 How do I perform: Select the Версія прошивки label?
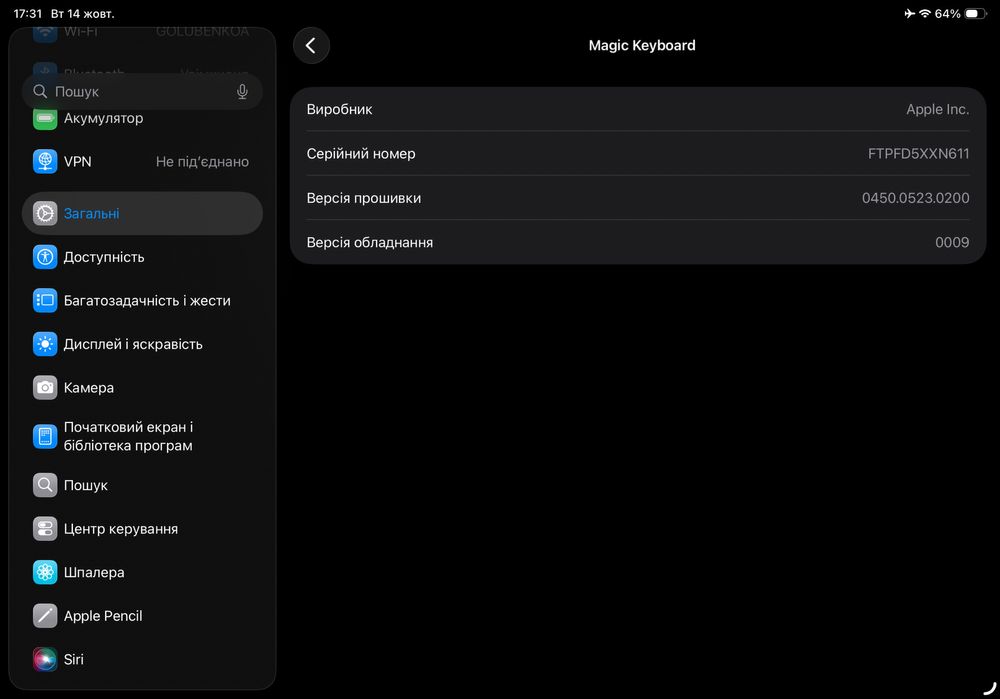(364, 198)
